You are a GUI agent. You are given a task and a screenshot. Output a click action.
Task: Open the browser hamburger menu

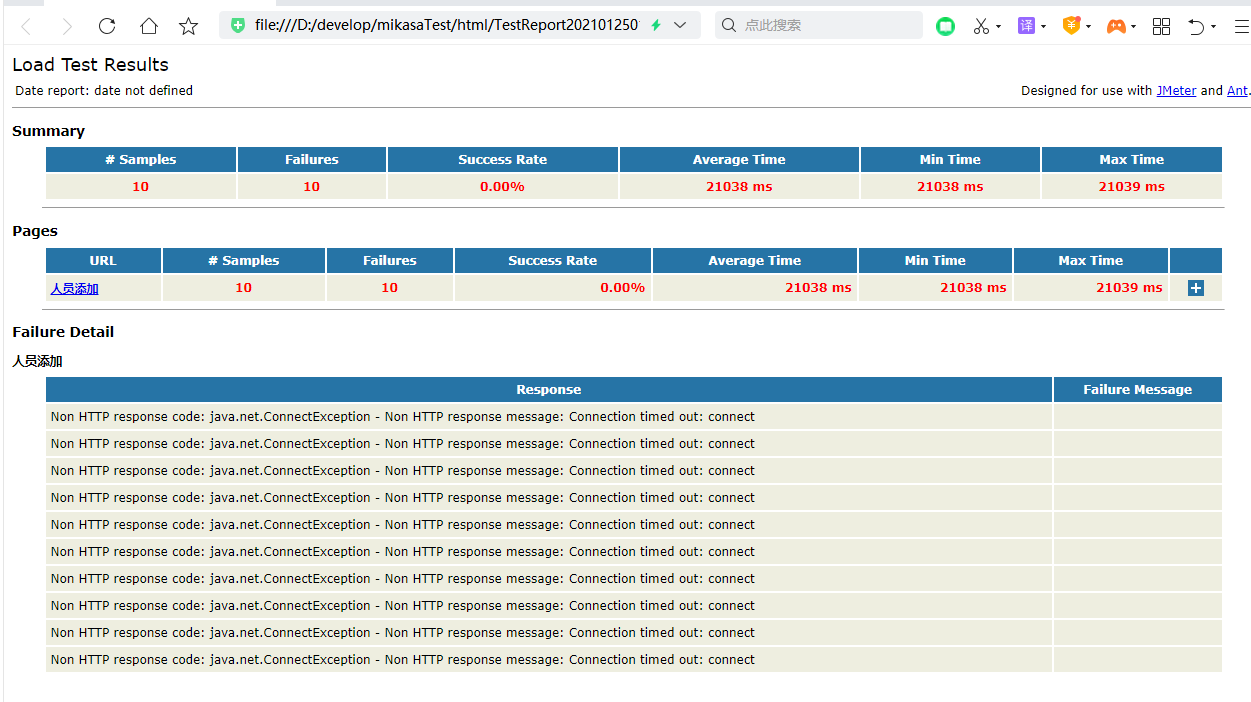pos(1241,26)
